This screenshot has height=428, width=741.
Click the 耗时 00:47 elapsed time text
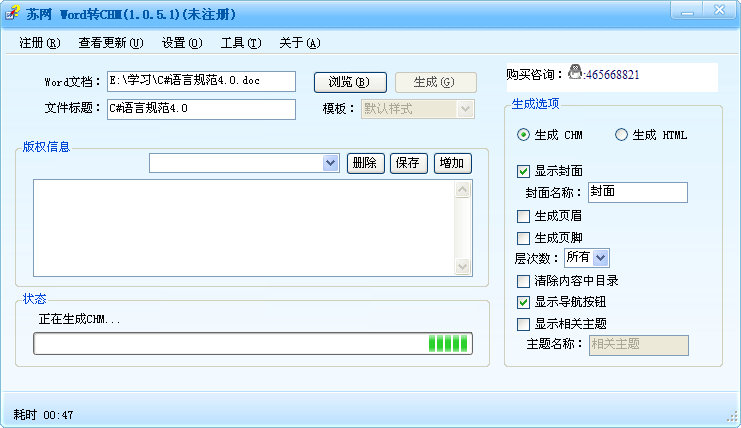click(43, 415)
